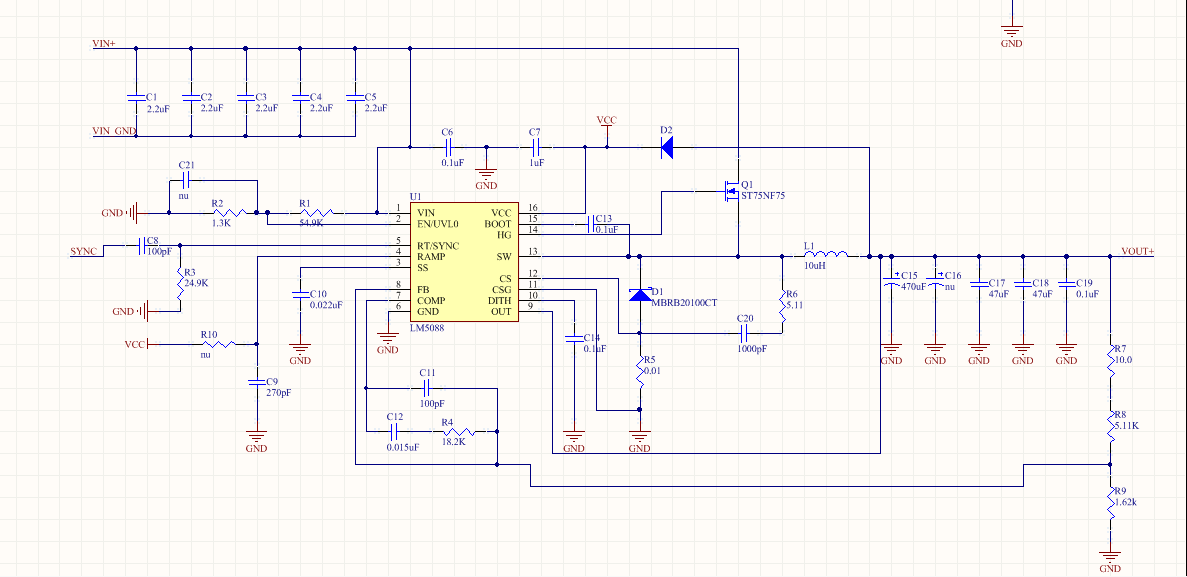Click the Q1 ST75NF75 MOSFET symbol
Viewport: 1187px width, 577px height.
[730, 191]
